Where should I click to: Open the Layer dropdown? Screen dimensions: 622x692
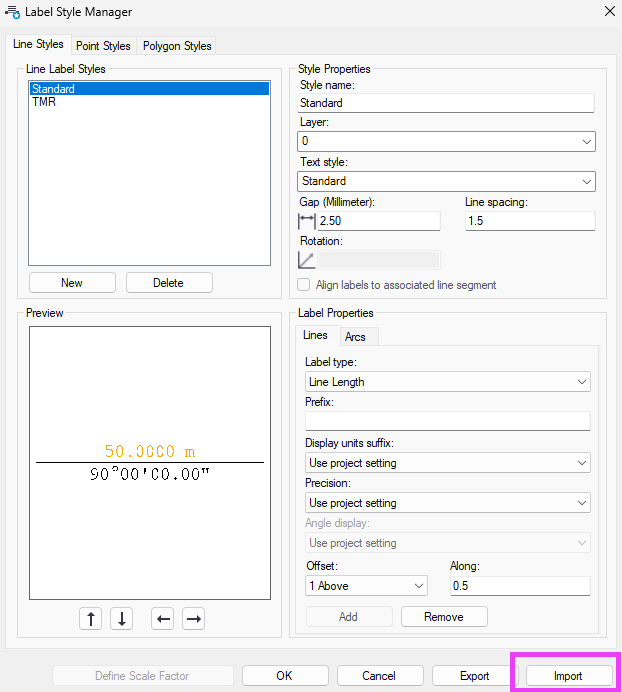[x=446, y=142]
